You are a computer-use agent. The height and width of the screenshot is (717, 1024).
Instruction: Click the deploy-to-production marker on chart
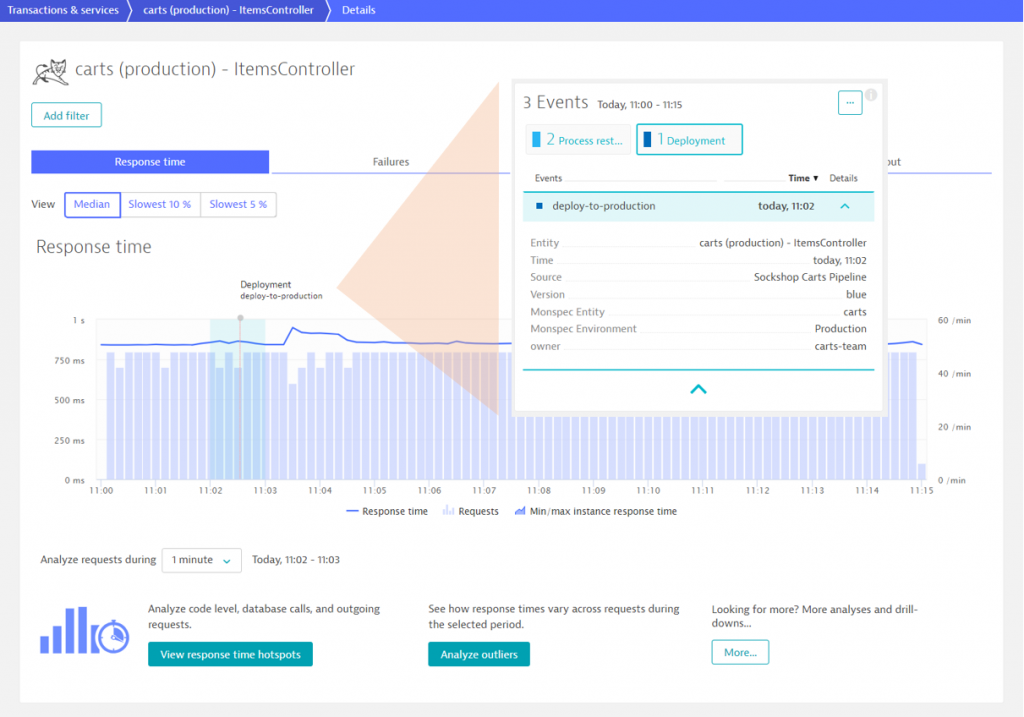pyautogui.click(x=240, y=318)
